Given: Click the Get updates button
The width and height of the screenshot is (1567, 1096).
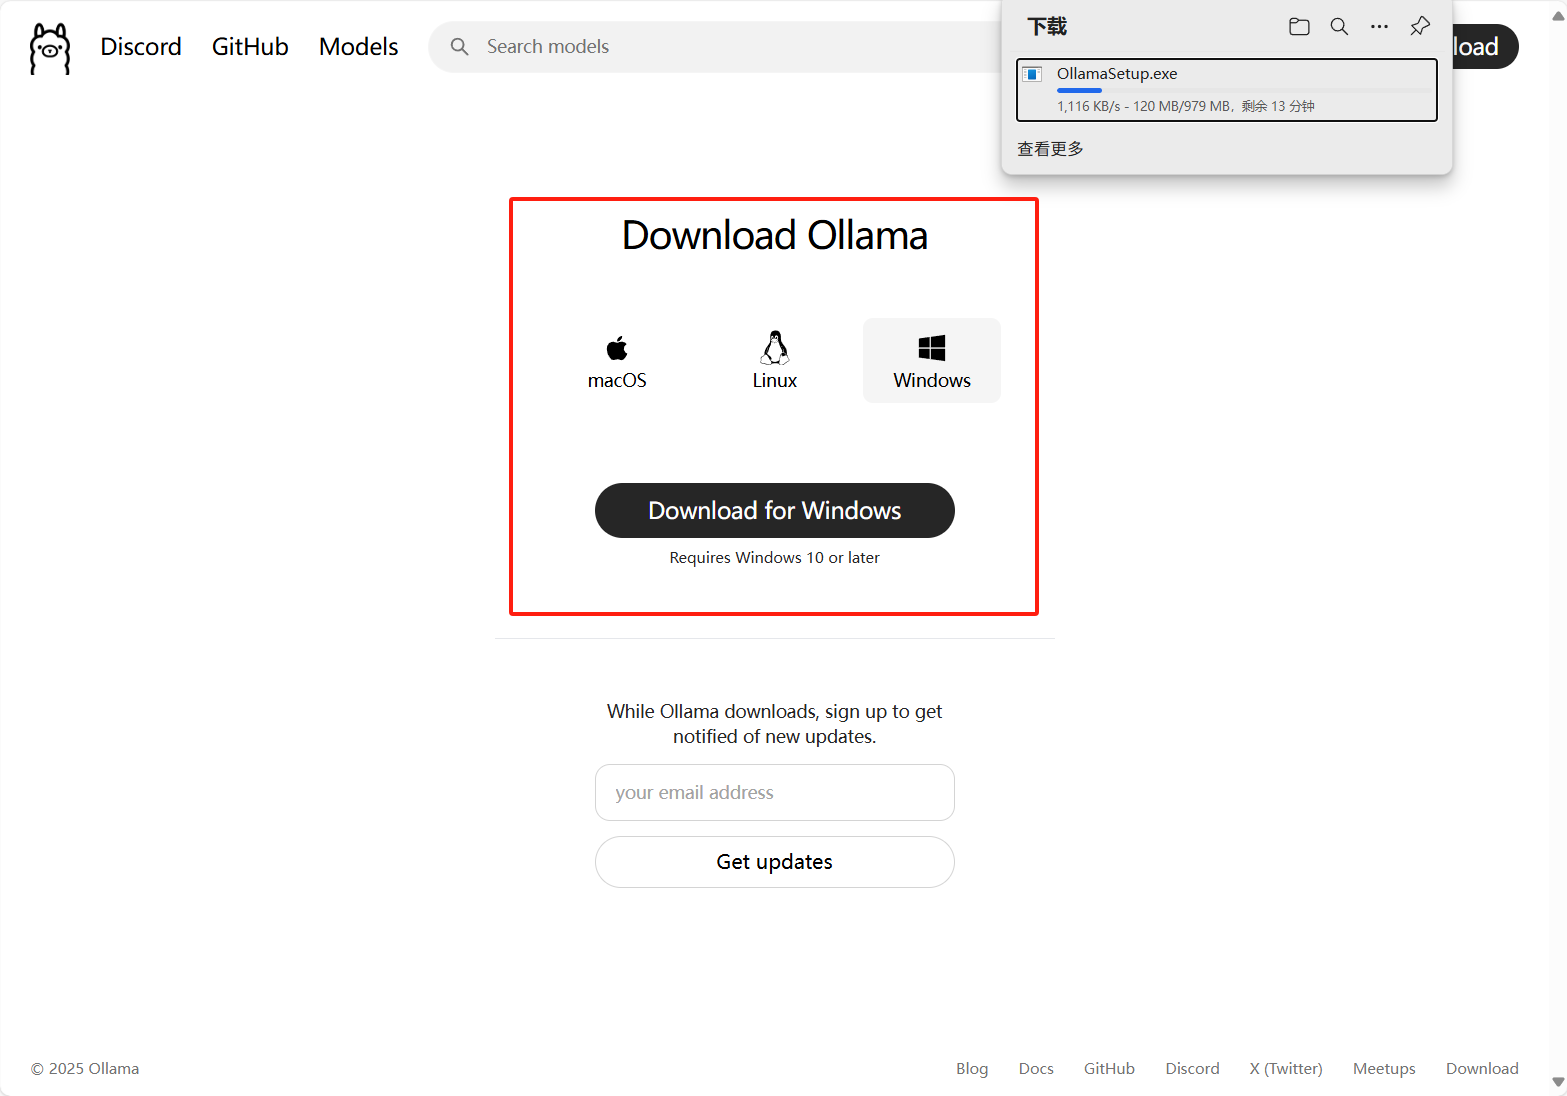Looking at the screenshot, I should [775, 862].
